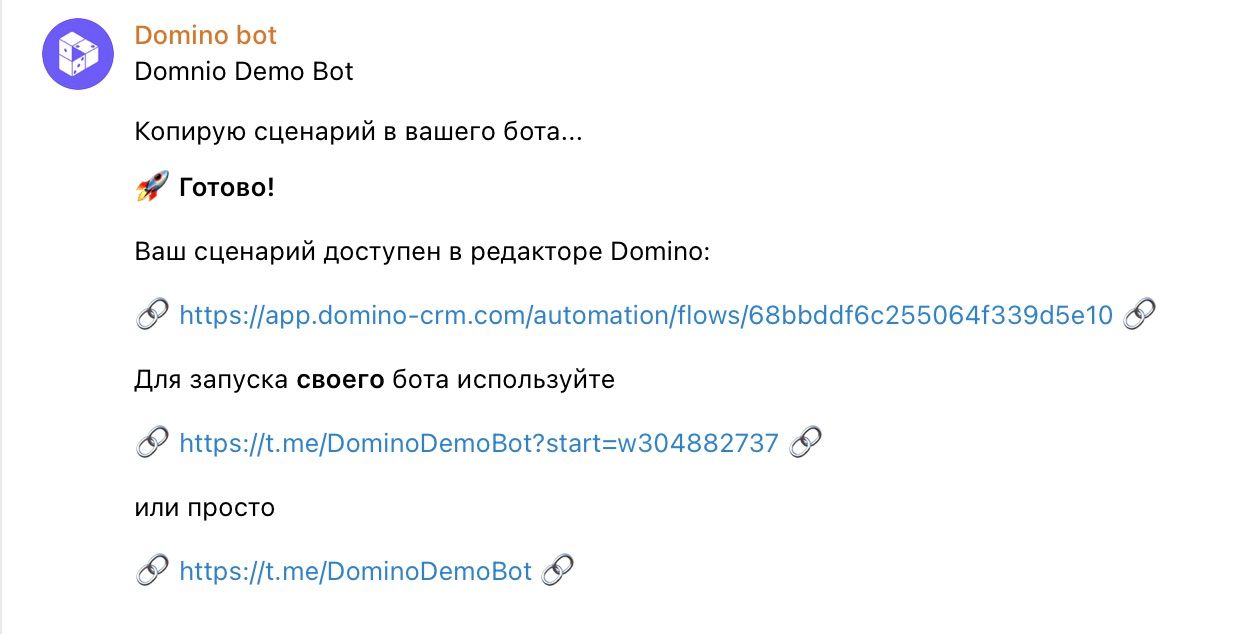Click chain emoji left of plain DominoDemoBot link

pos(151,571)
